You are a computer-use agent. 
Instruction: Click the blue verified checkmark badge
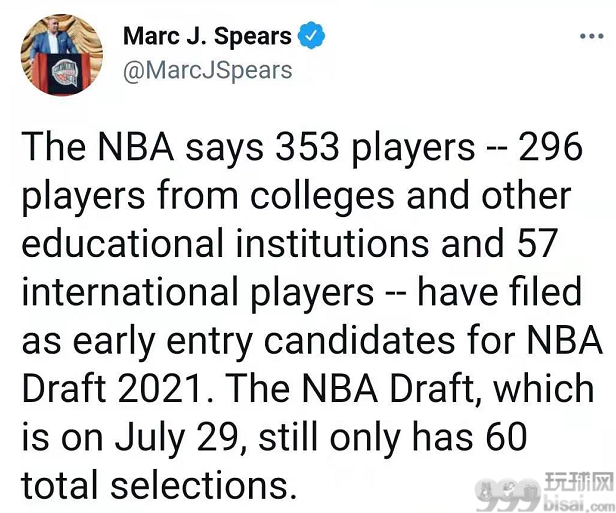pyautogui.click(x=311, y=36)
